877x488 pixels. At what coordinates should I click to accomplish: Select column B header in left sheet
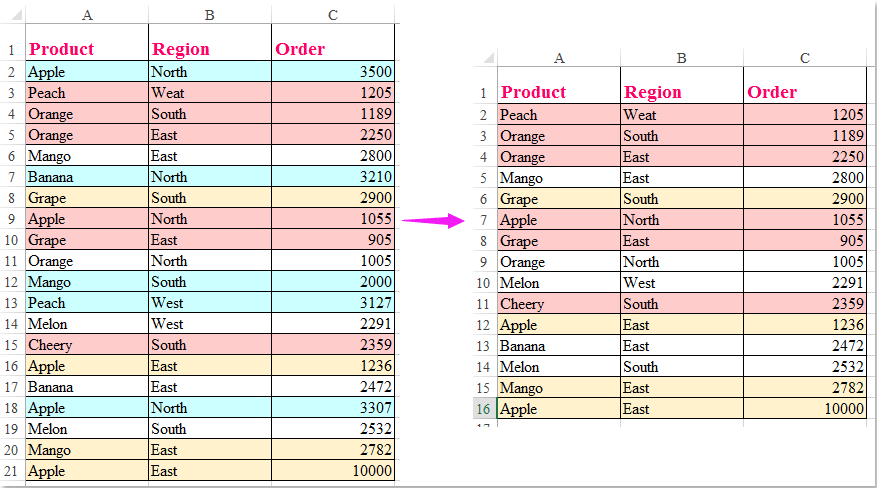[210, 15]
